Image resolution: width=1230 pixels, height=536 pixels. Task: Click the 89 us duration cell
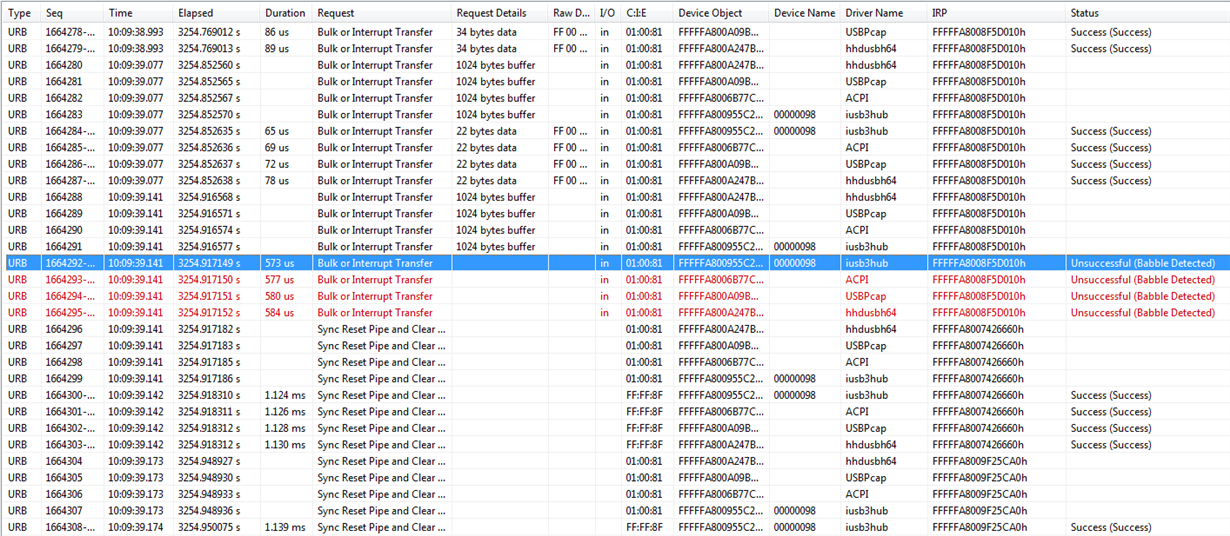277,48
